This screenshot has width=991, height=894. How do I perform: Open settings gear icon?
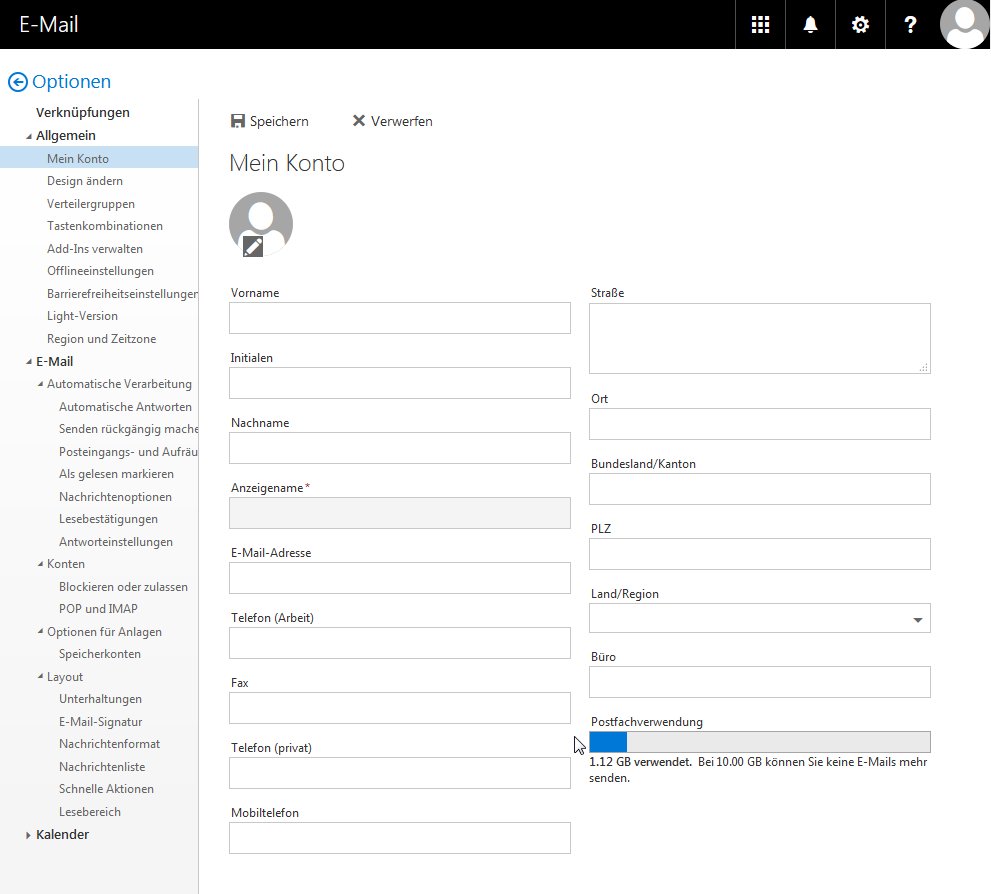pyautogui.click(x=860, y=25)
